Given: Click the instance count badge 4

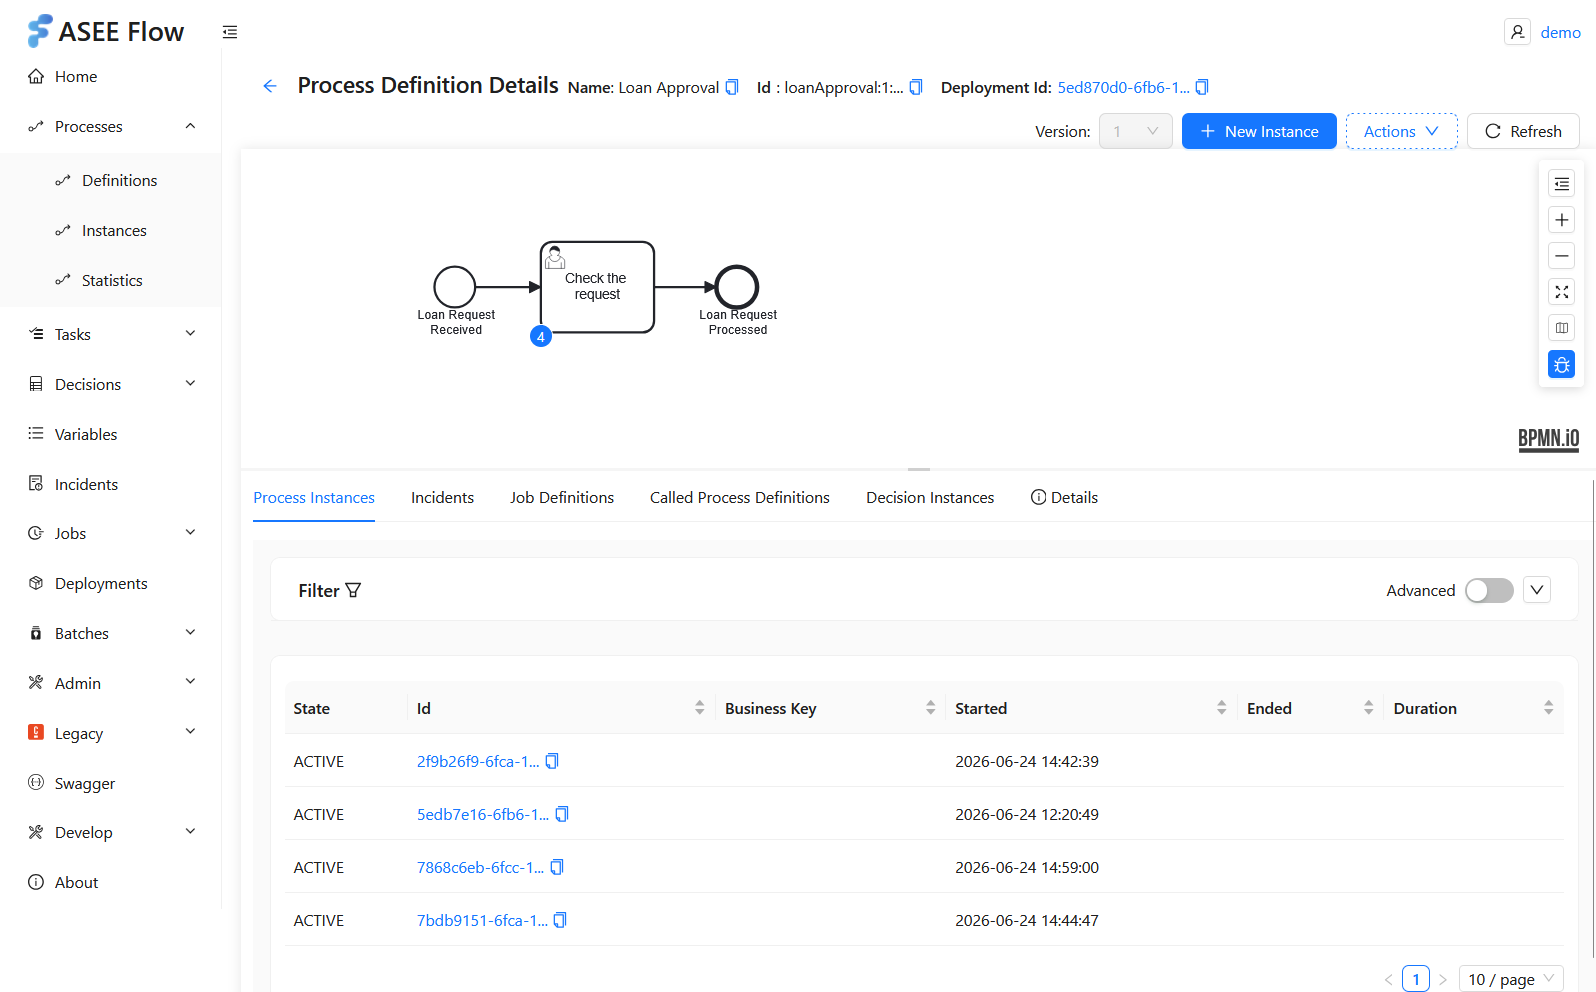Looking at the screenshot, I should tap(541, 337).
